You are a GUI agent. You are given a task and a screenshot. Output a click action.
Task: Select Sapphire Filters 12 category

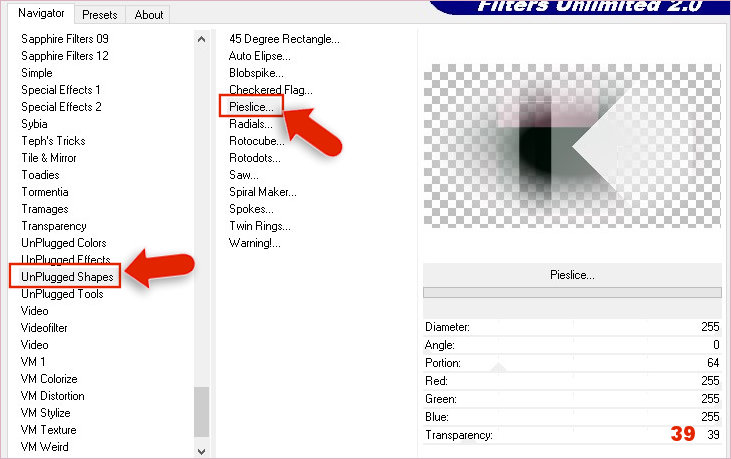pyautogui.click(x=65, y=56)
